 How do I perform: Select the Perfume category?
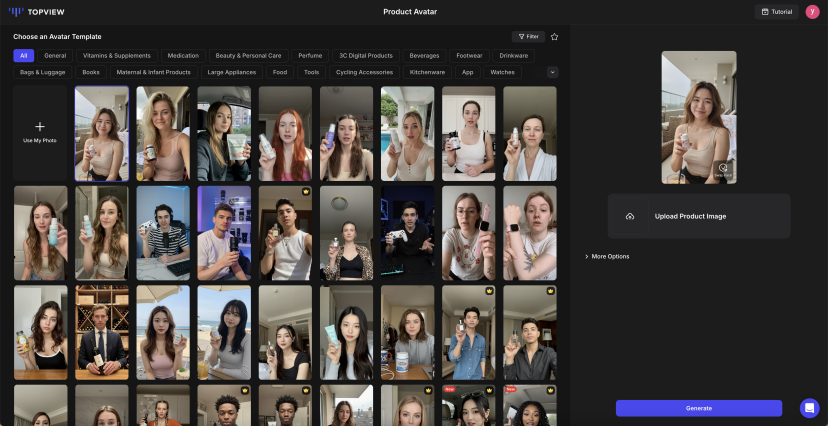click(310, 55)
